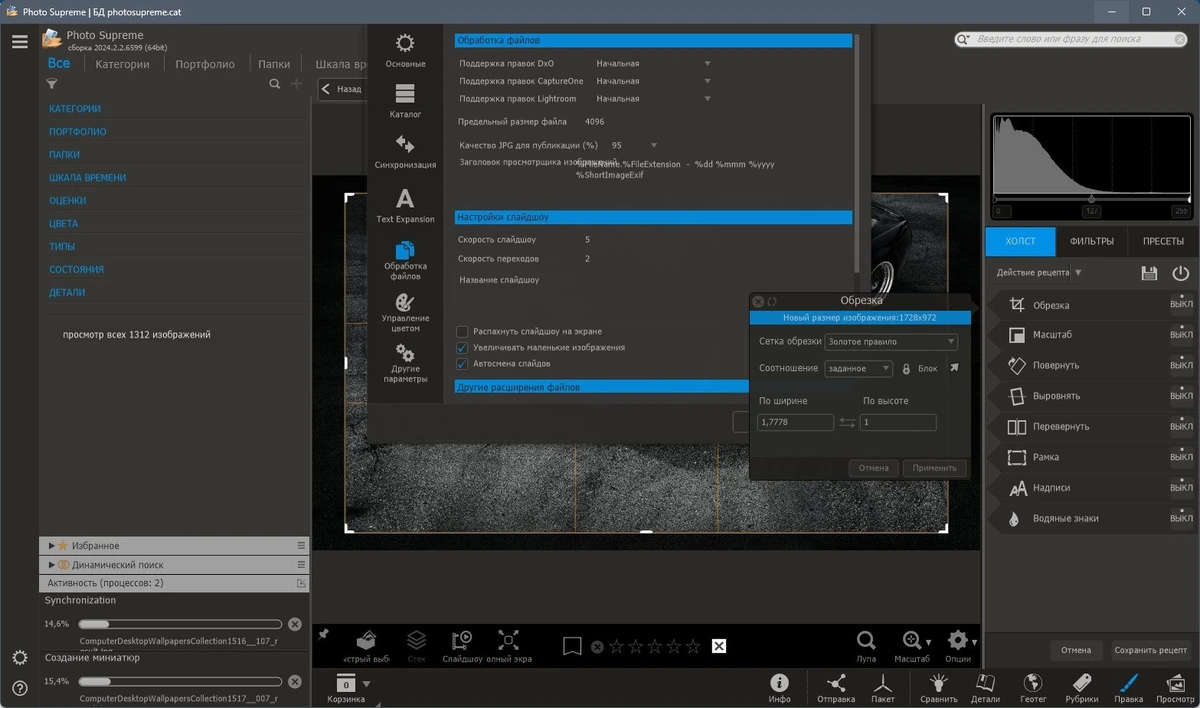Switch to the Папки tab
The height and width of the screenshot is (708, 1200).
point(274,64)
